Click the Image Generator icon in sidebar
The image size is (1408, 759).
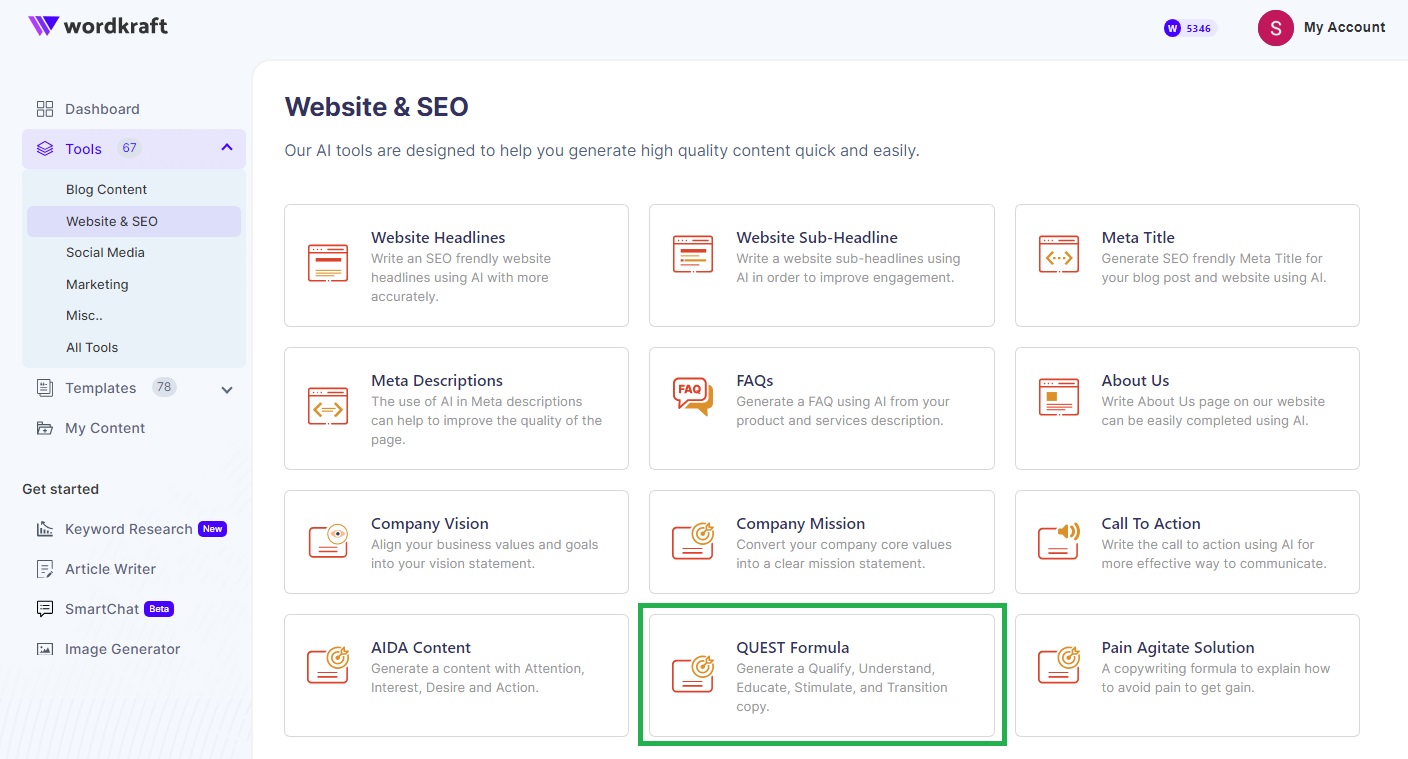(45, 649)
